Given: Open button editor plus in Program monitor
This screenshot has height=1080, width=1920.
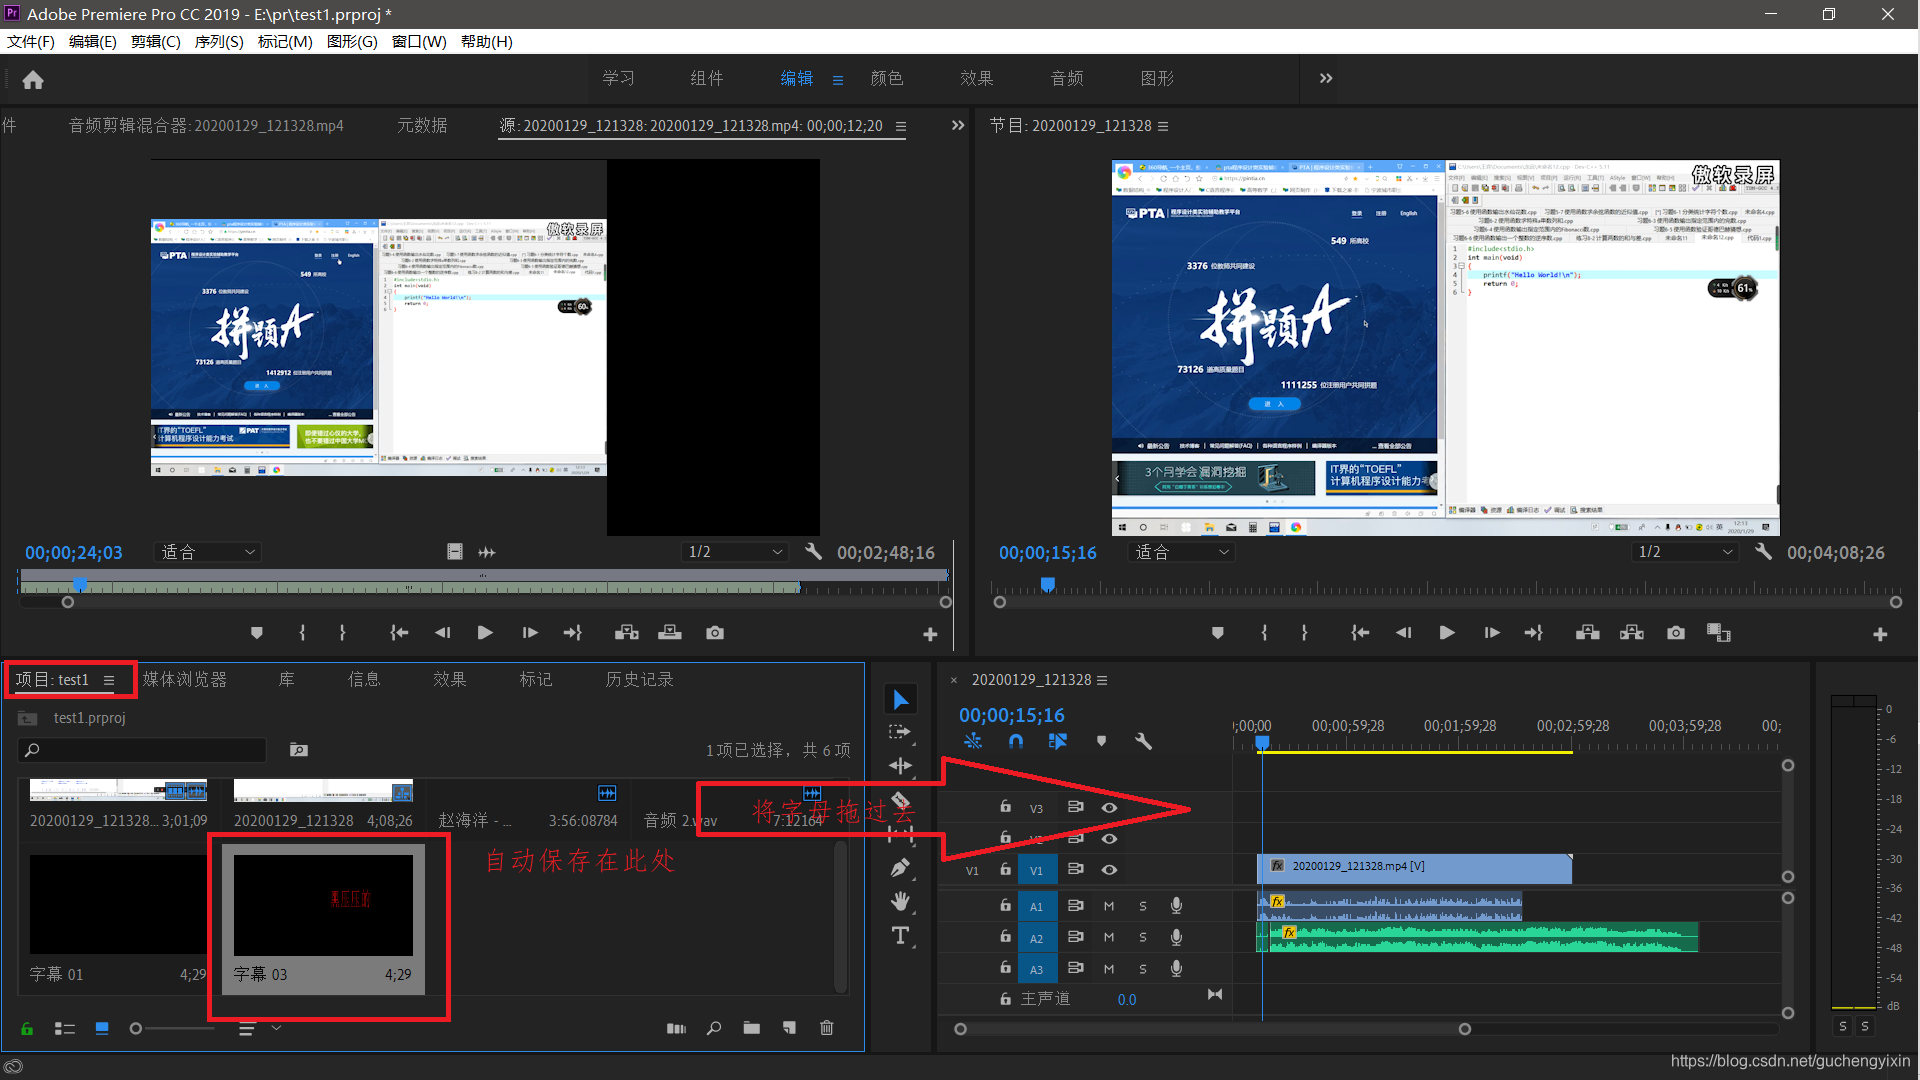Looking at the screenshot, I should tap(1880, 634).
